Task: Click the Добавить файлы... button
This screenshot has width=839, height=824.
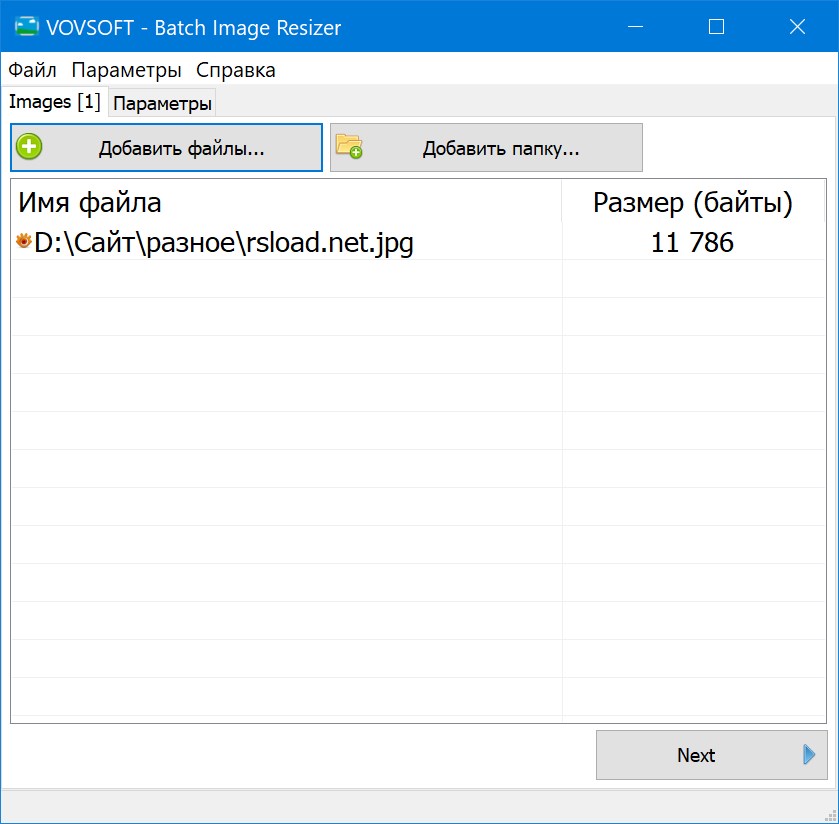Action: [166, 148]
